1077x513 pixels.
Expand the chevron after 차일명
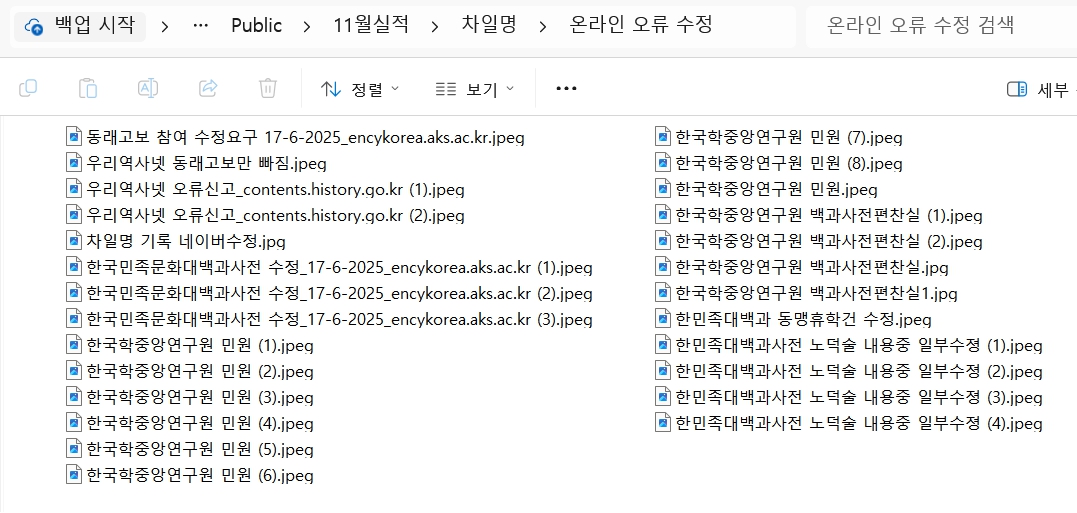543,27
